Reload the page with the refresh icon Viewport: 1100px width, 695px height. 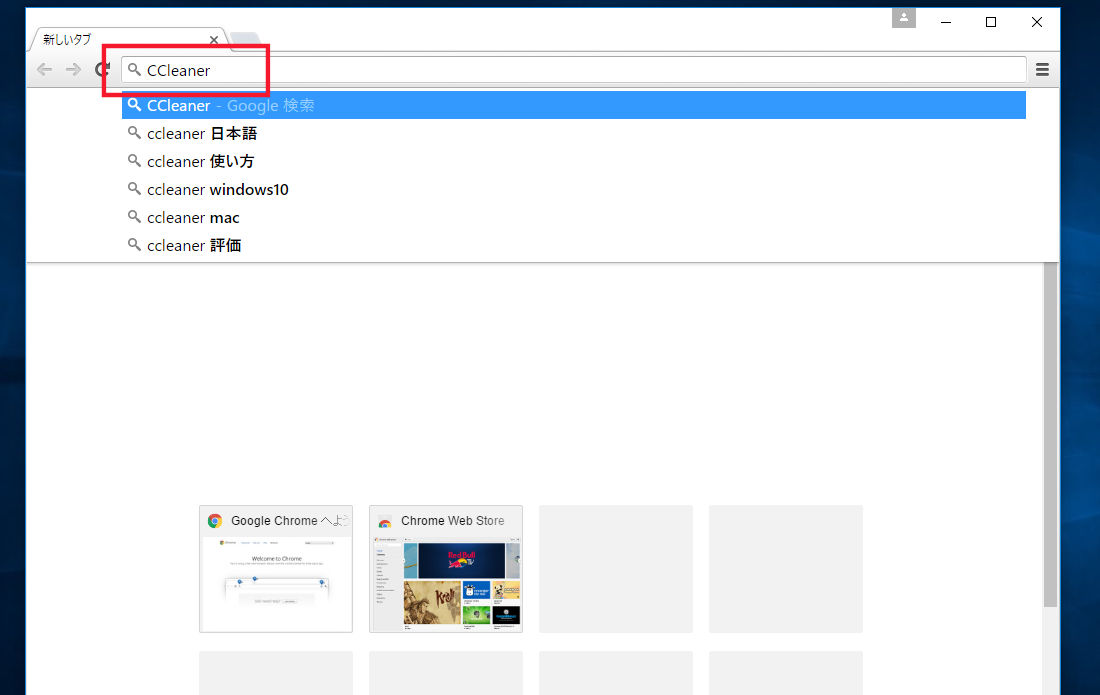pos(102,69)
